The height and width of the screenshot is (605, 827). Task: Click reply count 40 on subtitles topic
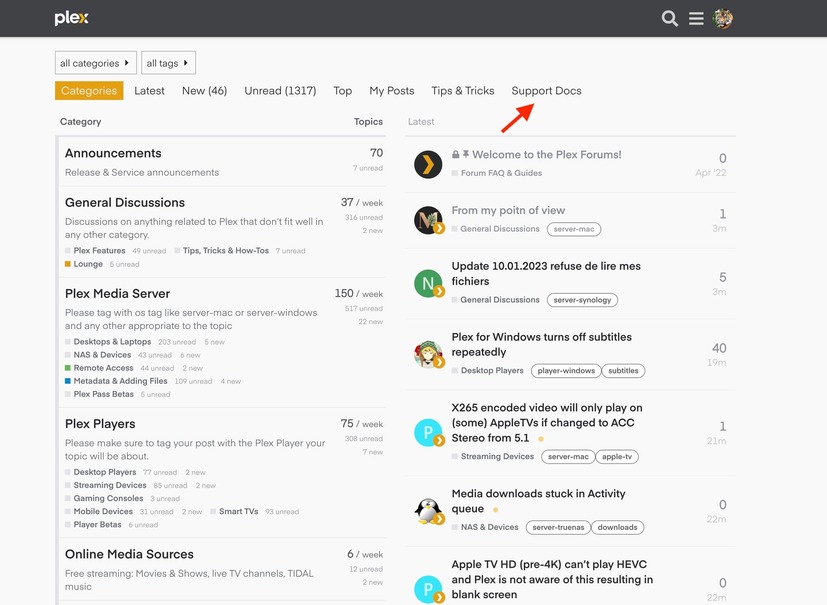pos(719,348)
